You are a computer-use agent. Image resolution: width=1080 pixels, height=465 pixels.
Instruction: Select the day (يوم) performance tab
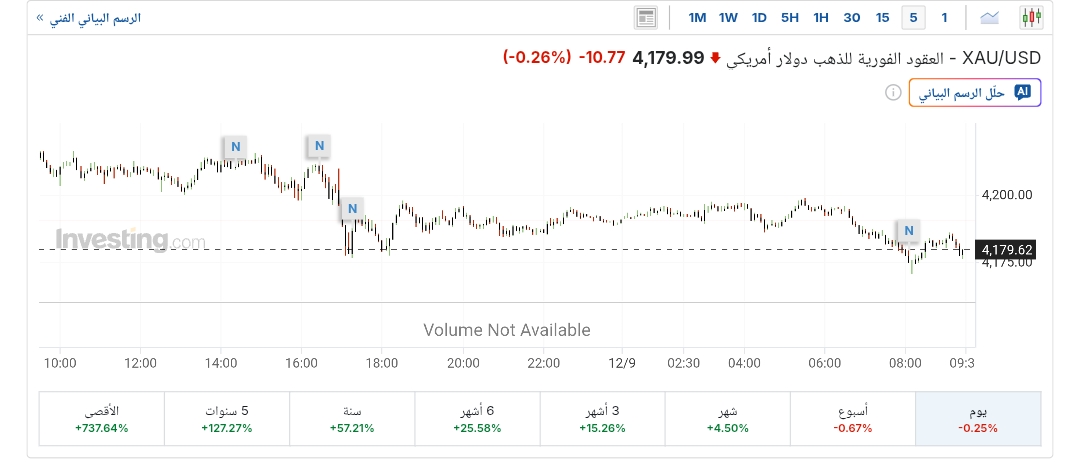click(978, 419)
